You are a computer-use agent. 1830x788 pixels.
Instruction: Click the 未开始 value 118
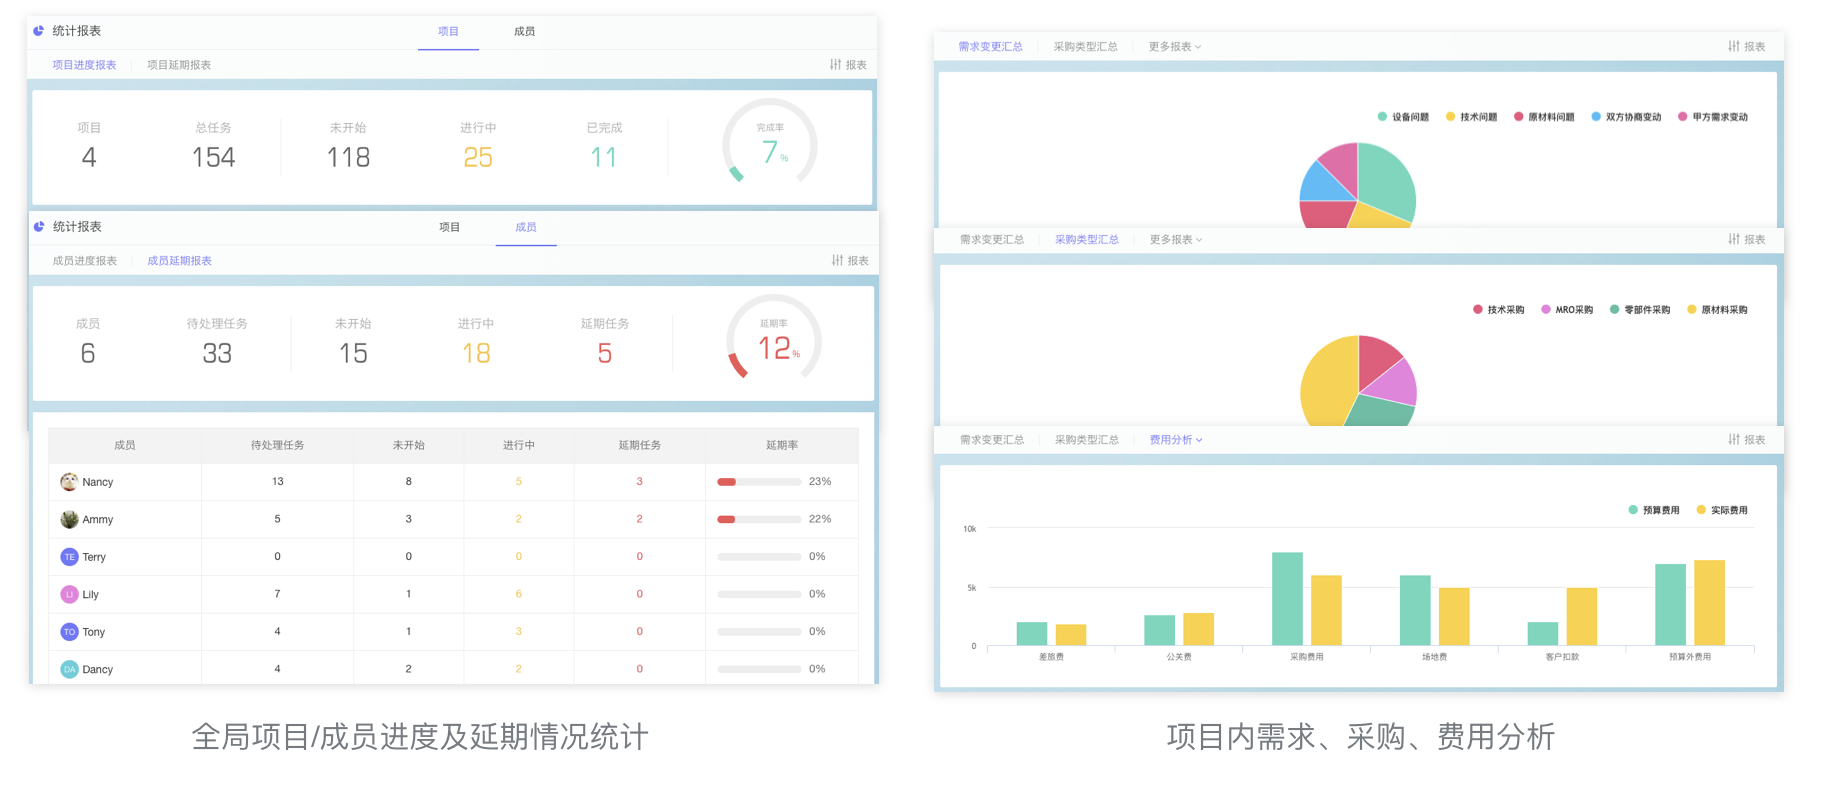pos(348,157)
